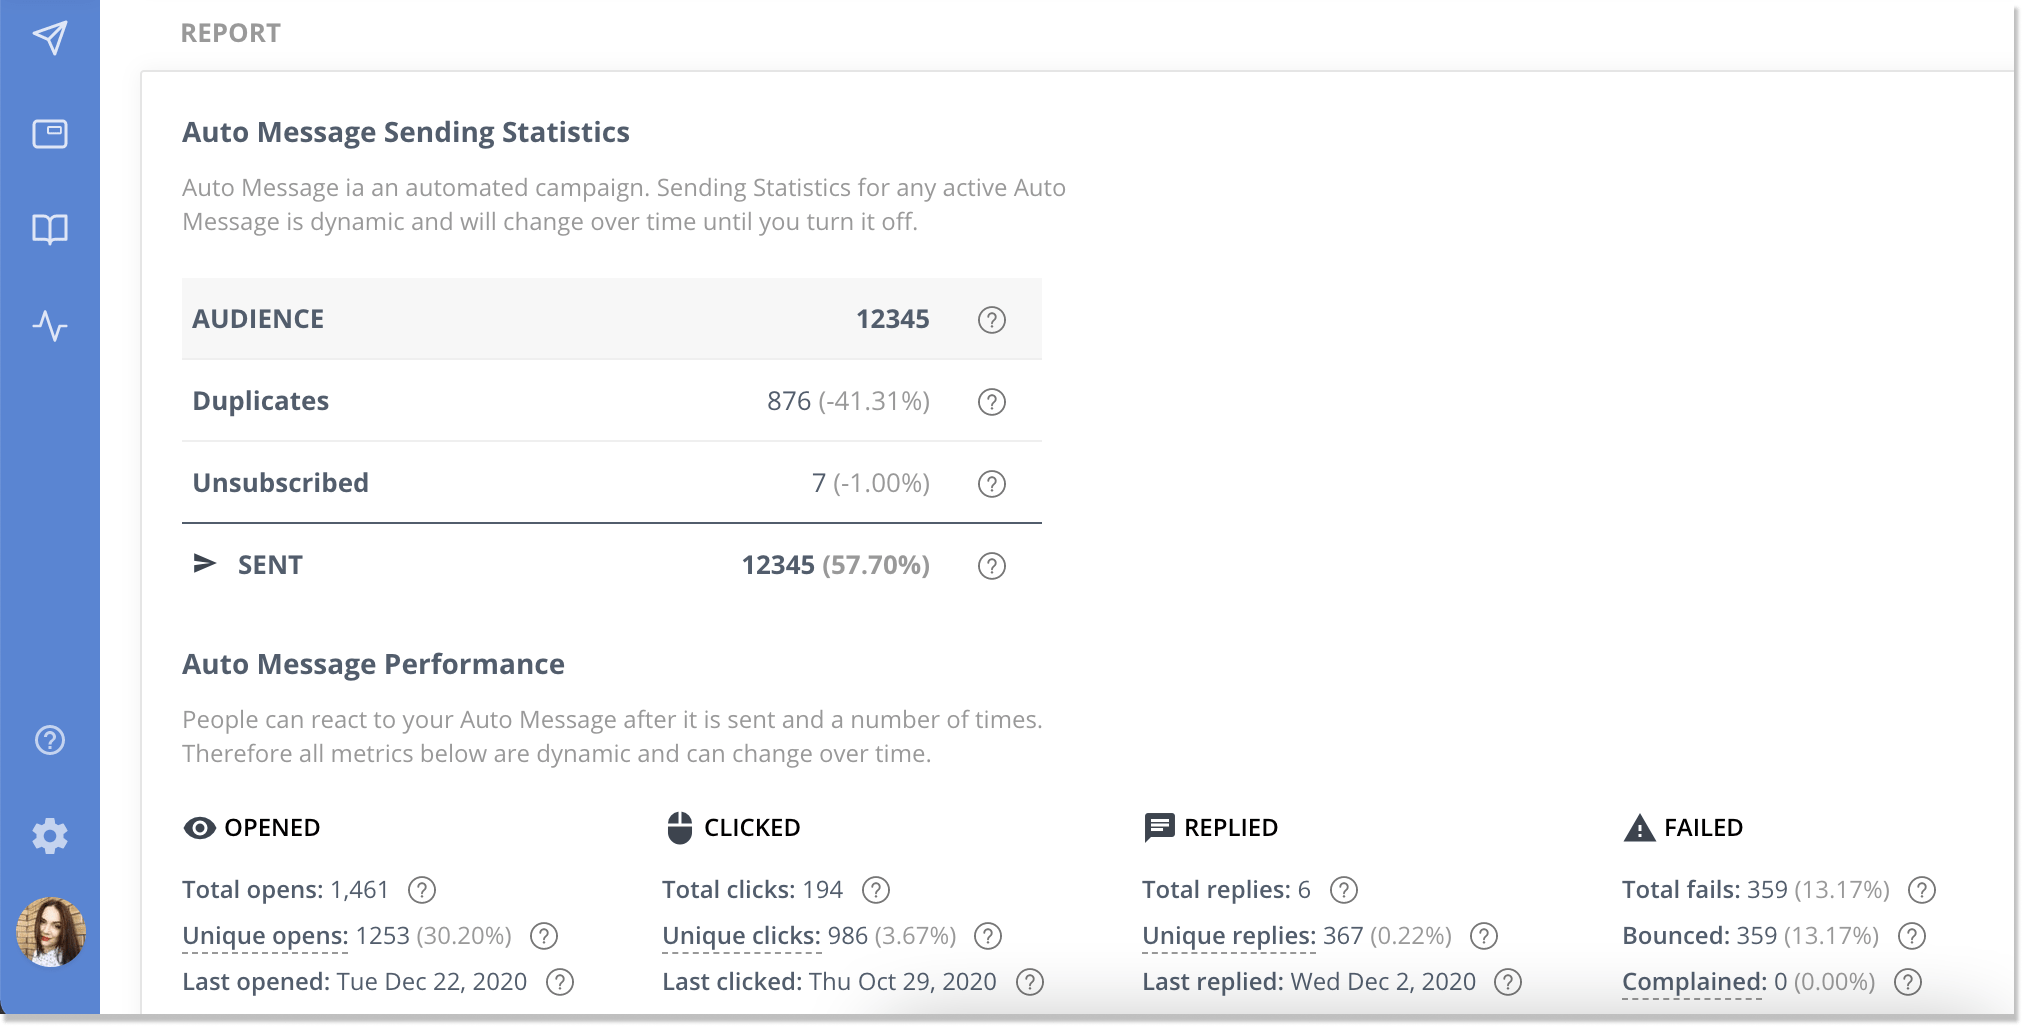Click the user avatar photo in sidebar
2022x1026 pixels.
tap(51, 932)
